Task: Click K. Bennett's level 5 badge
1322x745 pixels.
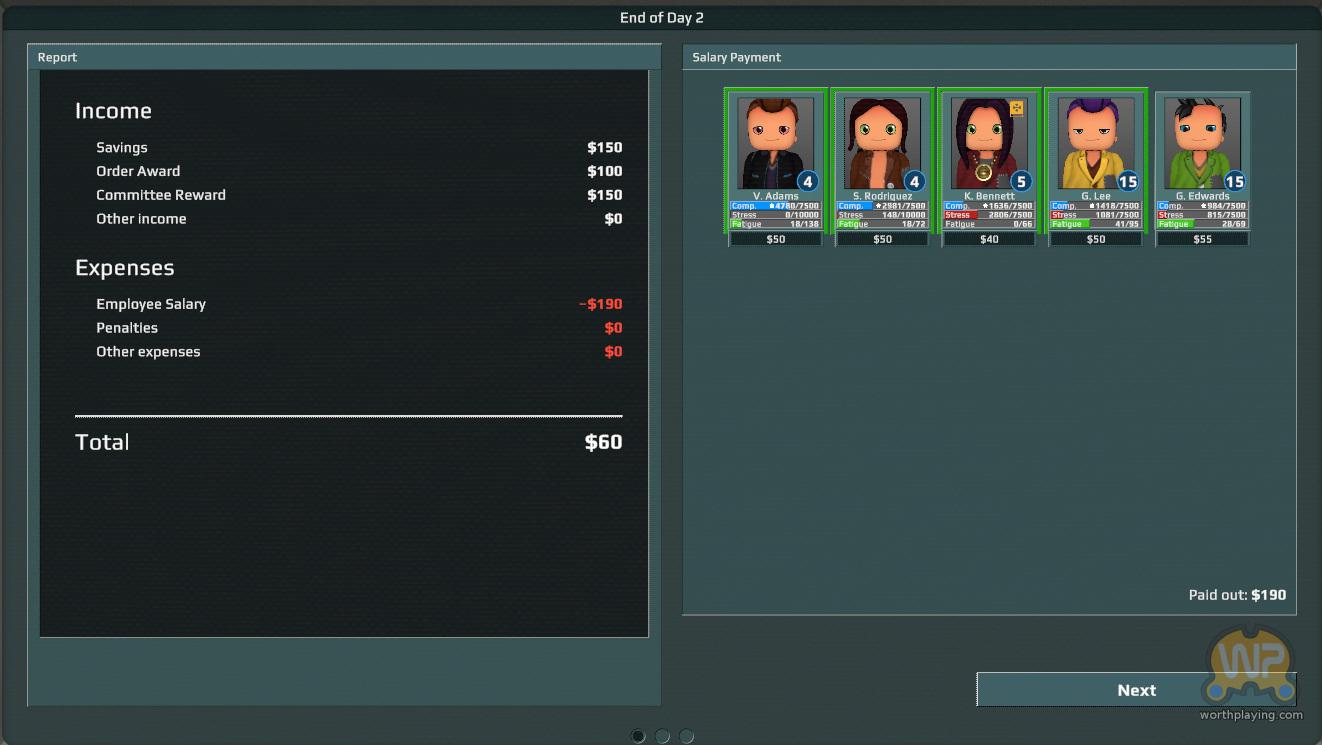Action: pyautogui.click(x=1020, y=182)
